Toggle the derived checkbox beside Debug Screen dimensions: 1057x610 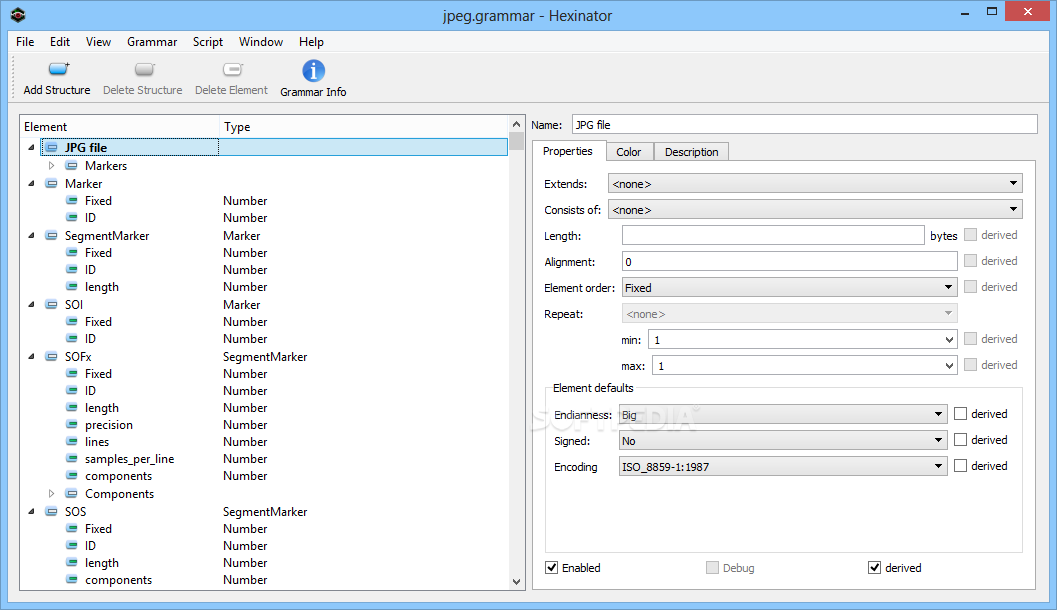874,568
